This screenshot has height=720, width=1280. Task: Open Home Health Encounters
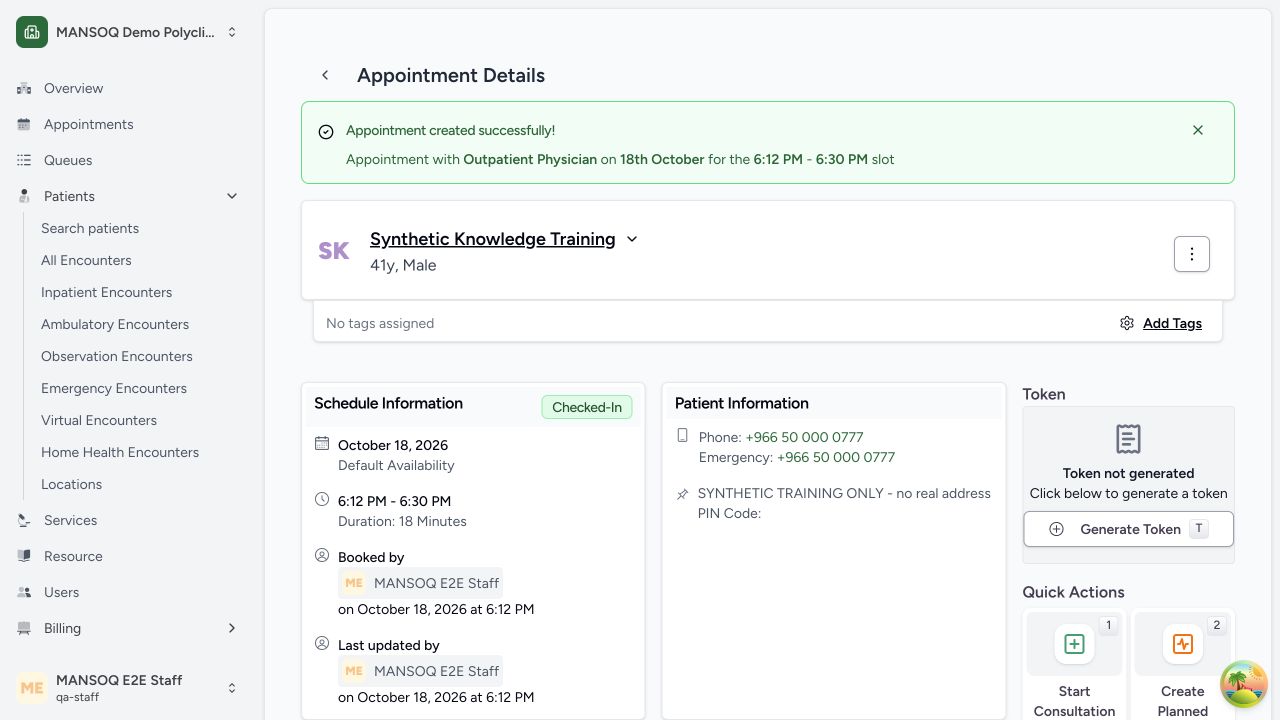click(x=120, y=452)
